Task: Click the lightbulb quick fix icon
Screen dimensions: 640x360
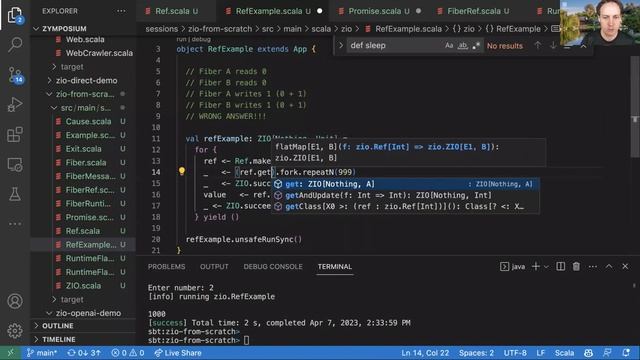Action: [x=182, y=171]
